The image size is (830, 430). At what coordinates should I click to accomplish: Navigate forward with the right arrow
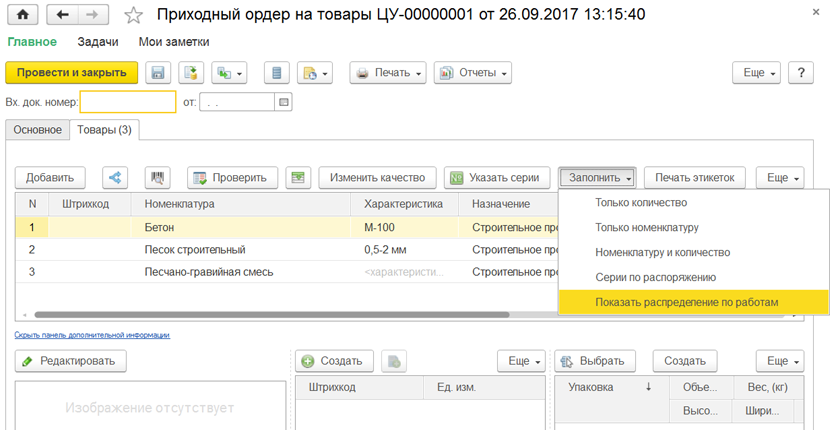coord(95,15)
